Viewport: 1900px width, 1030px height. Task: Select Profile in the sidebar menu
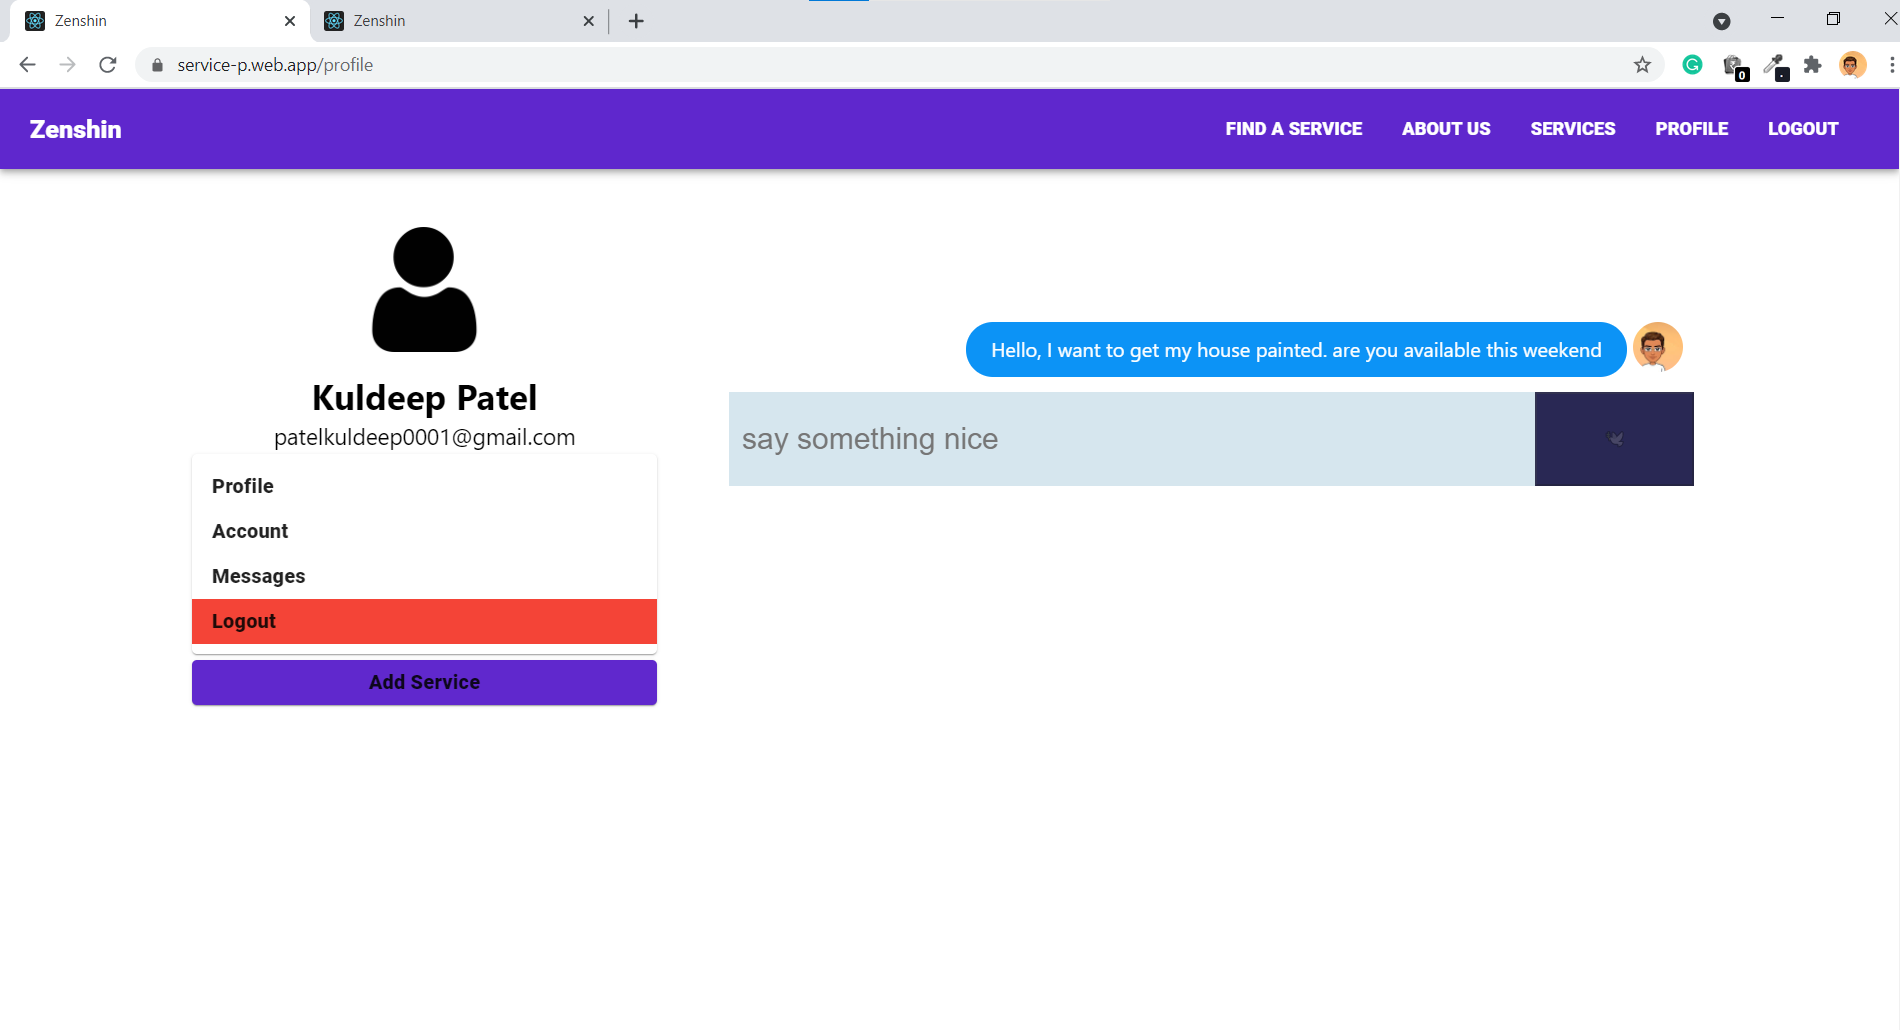424,486
